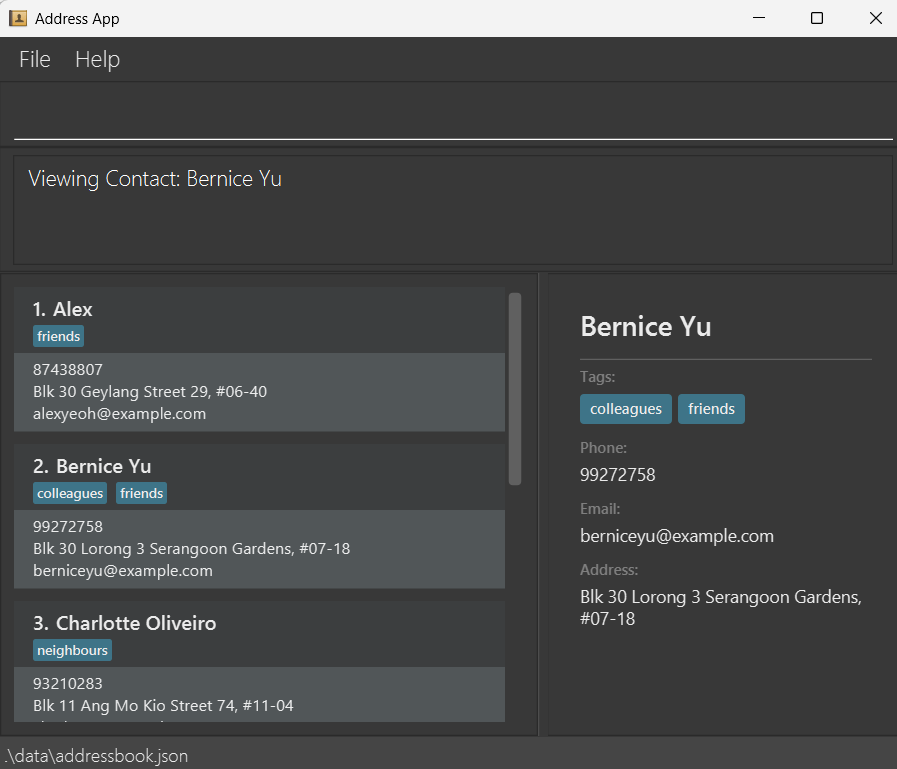Minimize the Address App window
The image size is (897, 769).
click(x=758, y=18)
